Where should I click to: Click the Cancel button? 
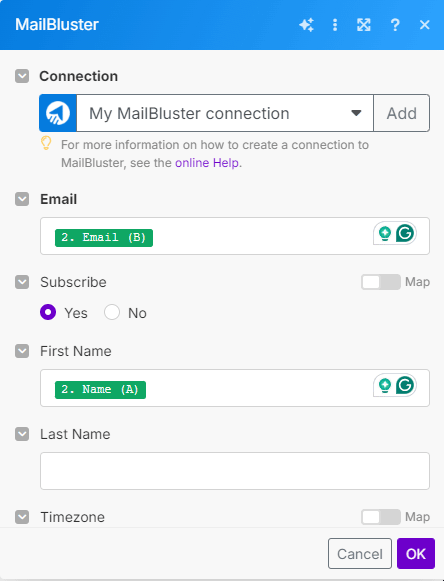pyautogui.click(x=359, y=554)
